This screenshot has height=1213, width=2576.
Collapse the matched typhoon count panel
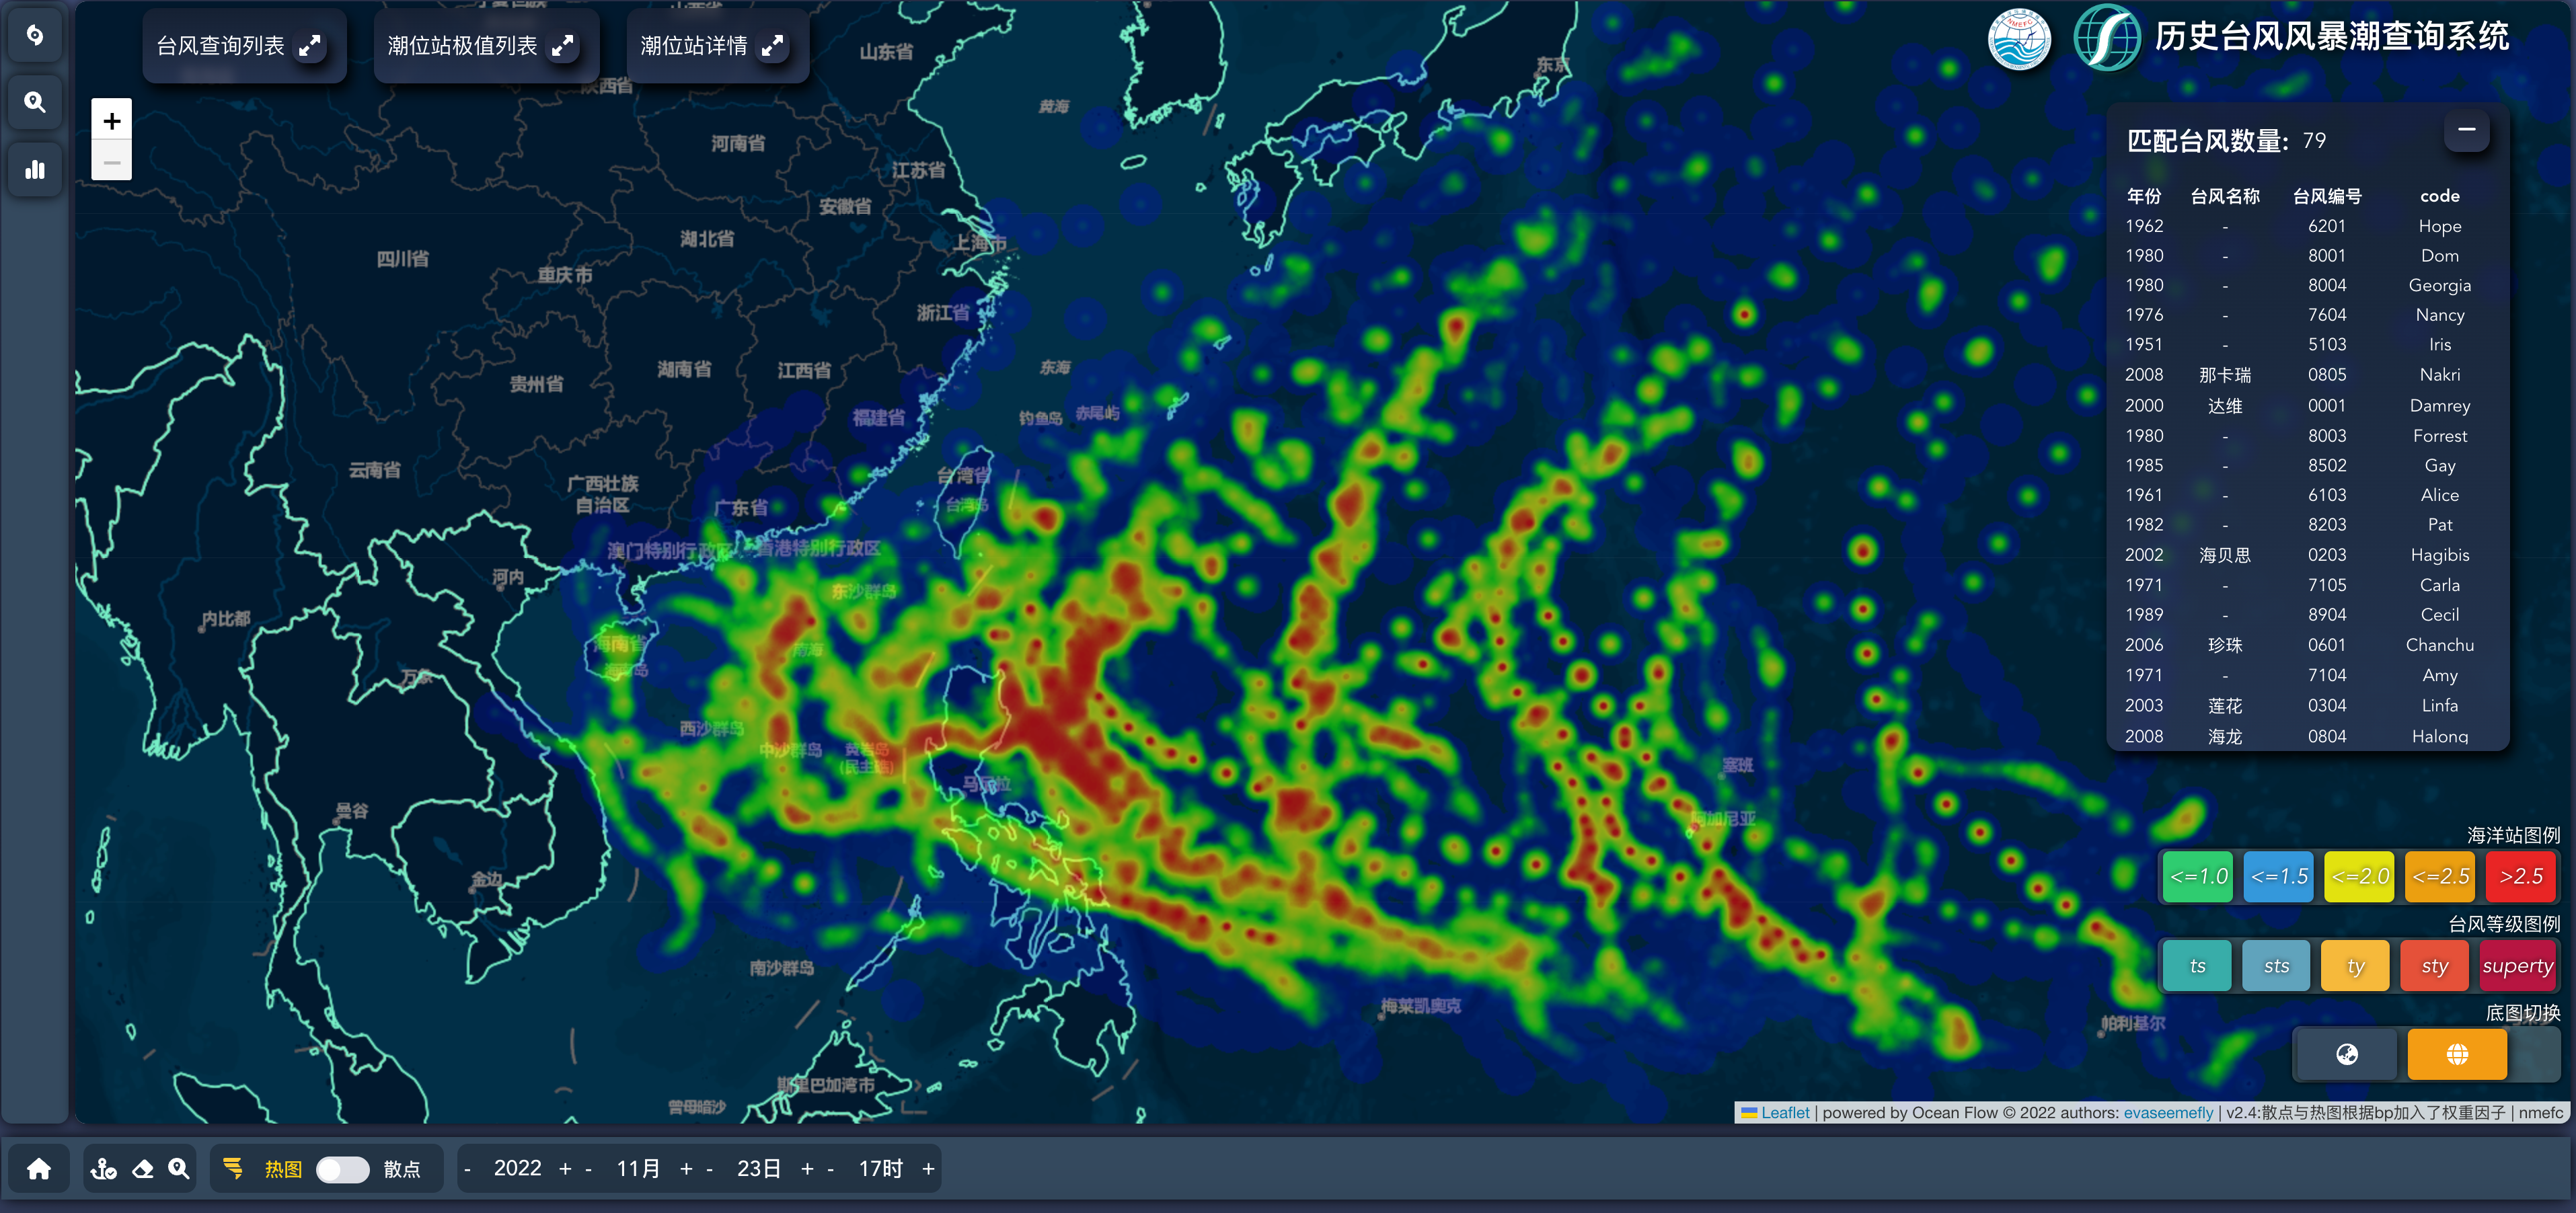pos(2466,130)
